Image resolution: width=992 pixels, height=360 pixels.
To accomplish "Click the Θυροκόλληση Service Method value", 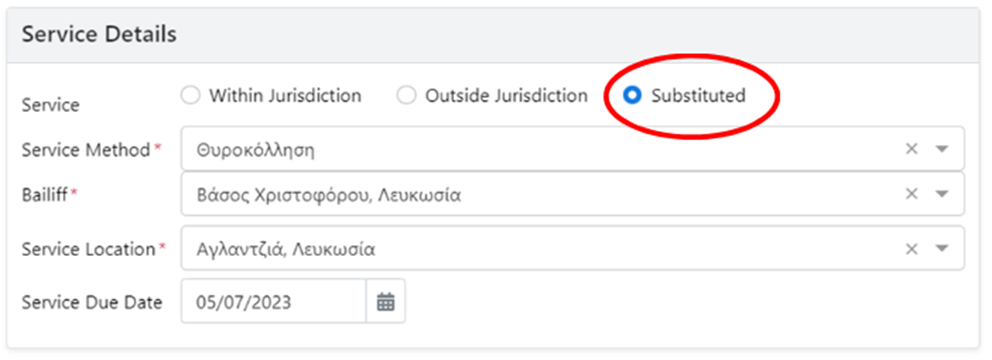I will 256,150.
